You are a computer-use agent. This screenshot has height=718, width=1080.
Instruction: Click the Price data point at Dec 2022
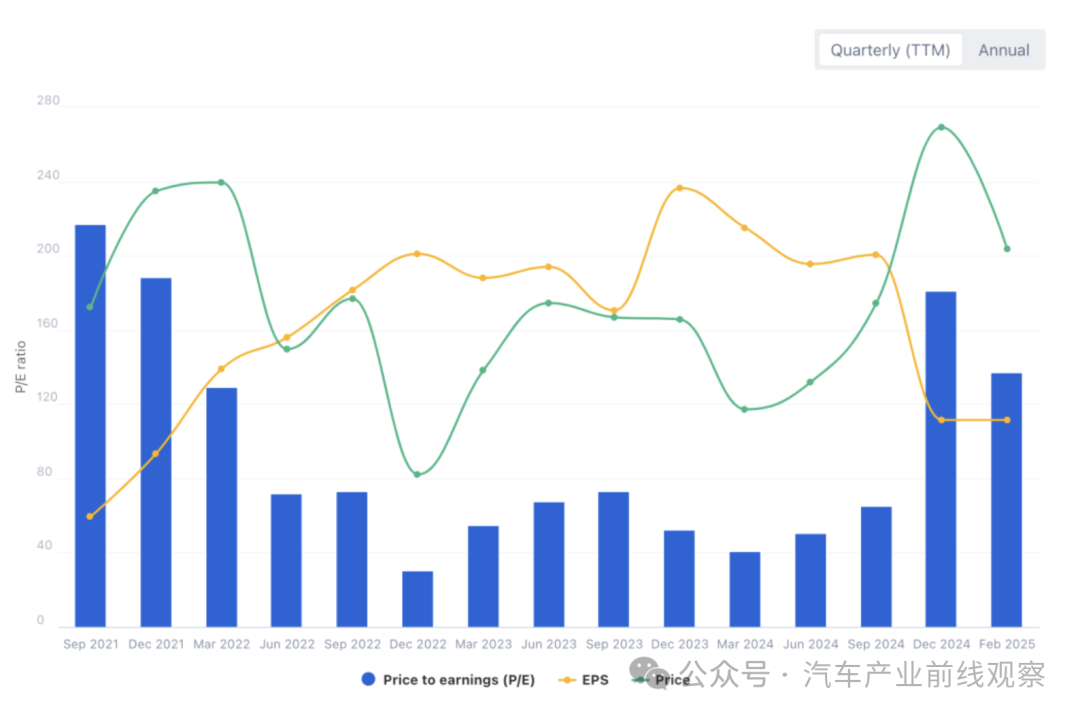(x=418, y=474)
